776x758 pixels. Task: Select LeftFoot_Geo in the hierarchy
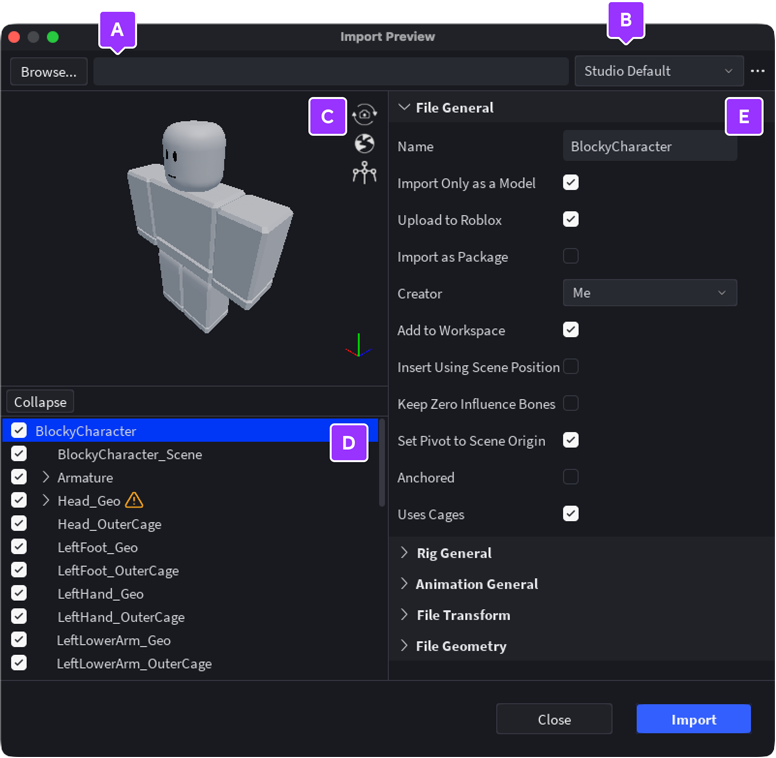pos(97,547)
